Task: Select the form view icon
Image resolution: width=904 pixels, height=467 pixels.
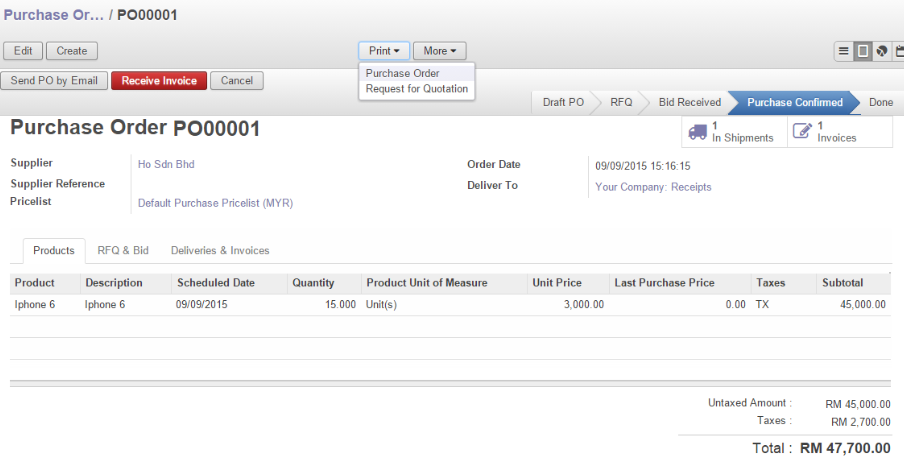Action: 862,51
